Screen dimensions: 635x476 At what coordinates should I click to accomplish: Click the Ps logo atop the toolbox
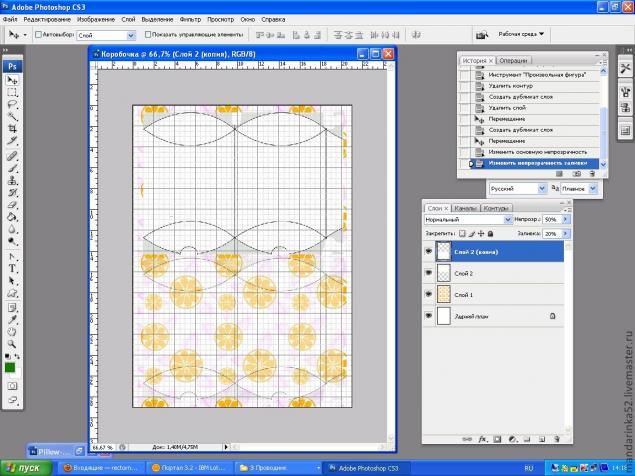13,66
